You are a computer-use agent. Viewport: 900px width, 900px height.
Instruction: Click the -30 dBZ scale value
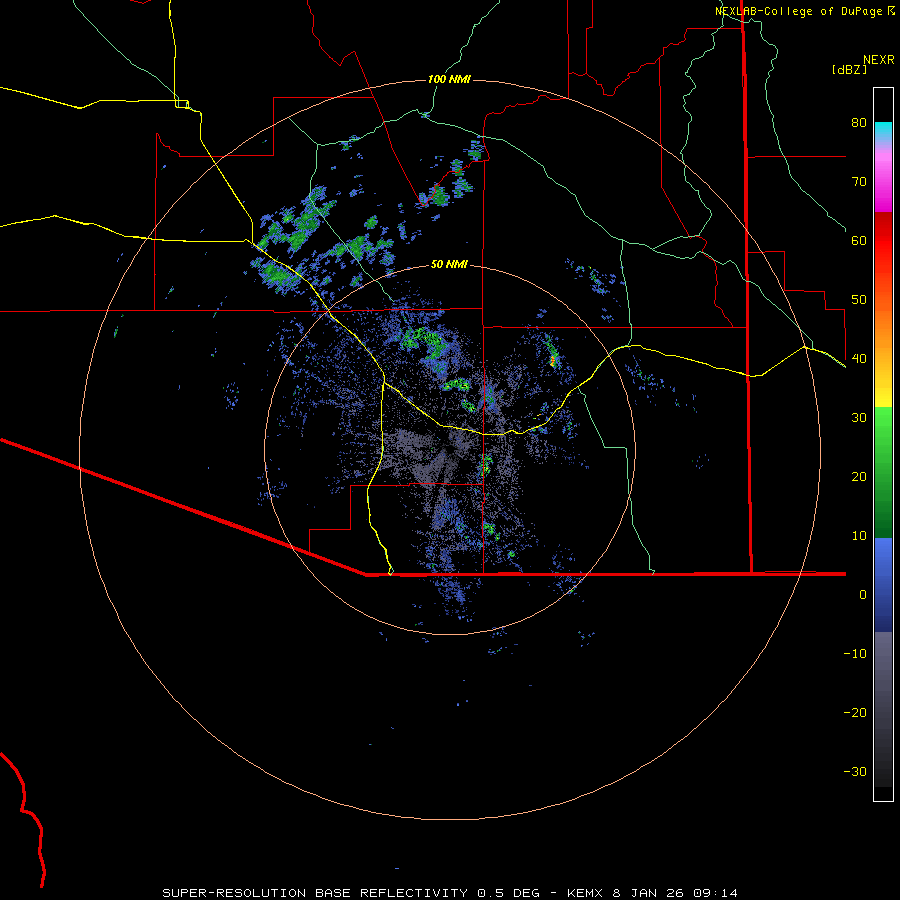pos(855,771)
